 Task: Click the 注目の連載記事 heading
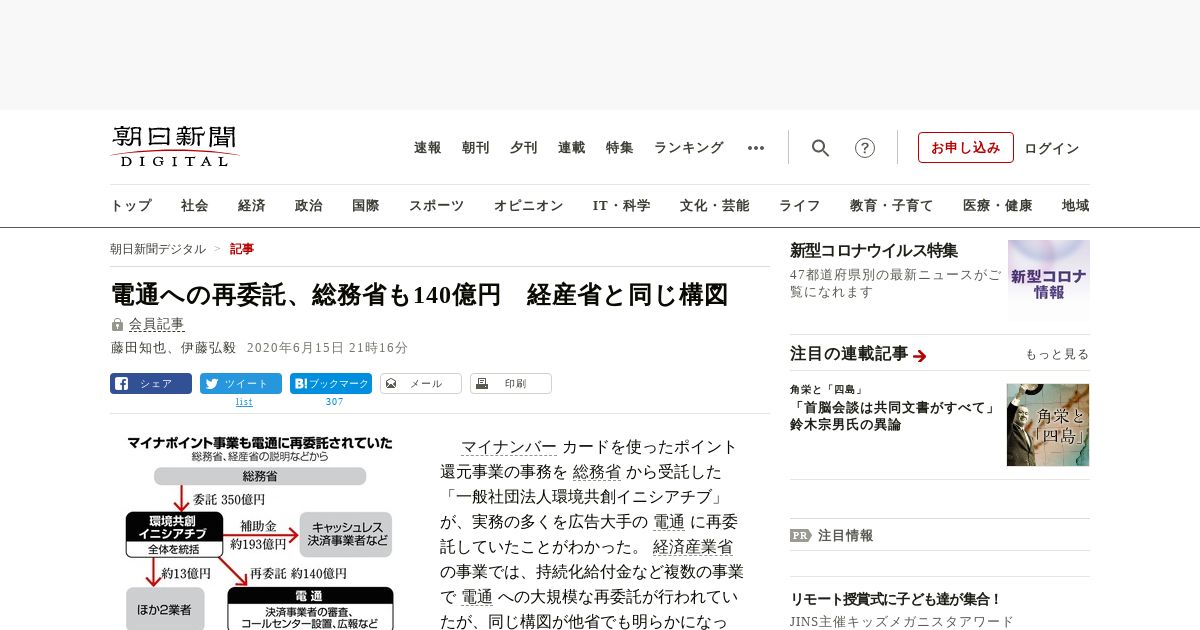click(x=849, y=354)
